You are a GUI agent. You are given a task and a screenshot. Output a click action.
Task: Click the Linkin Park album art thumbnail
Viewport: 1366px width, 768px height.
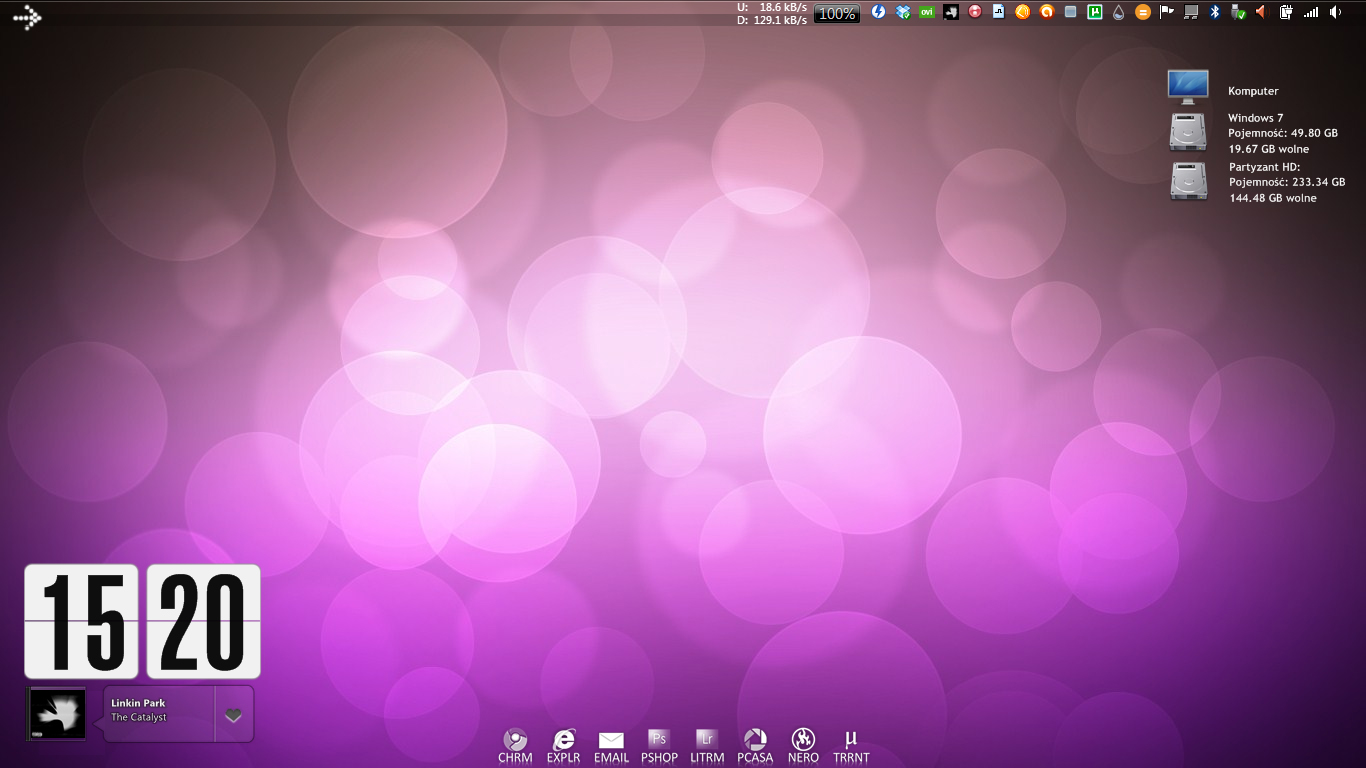click(x=57, y=714)
